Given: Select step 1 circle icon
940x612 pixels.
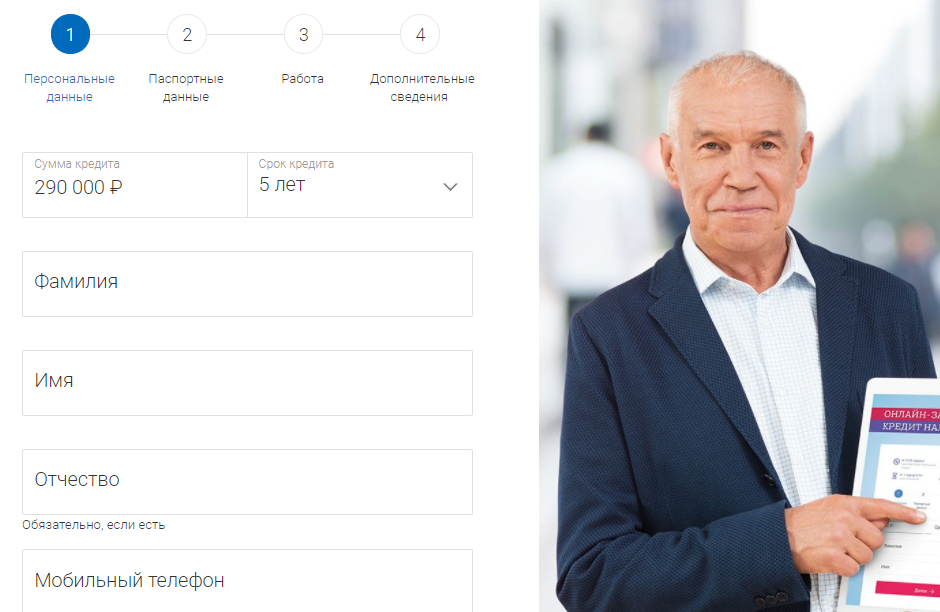Looking at the screenshot, I should [x=70, y=34].
